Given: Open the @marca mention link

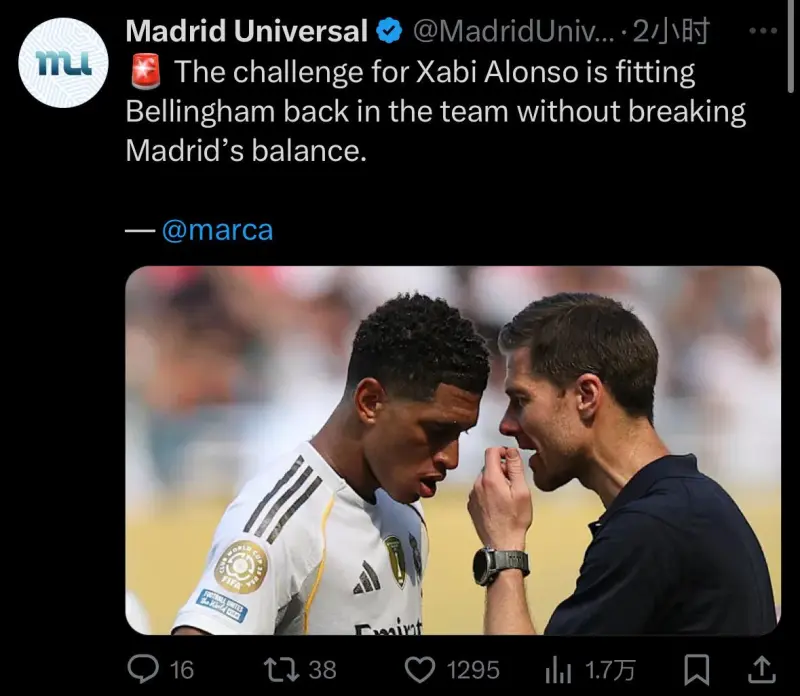Looking at the screenshot, I should pyautogui.click(x=217, y=230).
